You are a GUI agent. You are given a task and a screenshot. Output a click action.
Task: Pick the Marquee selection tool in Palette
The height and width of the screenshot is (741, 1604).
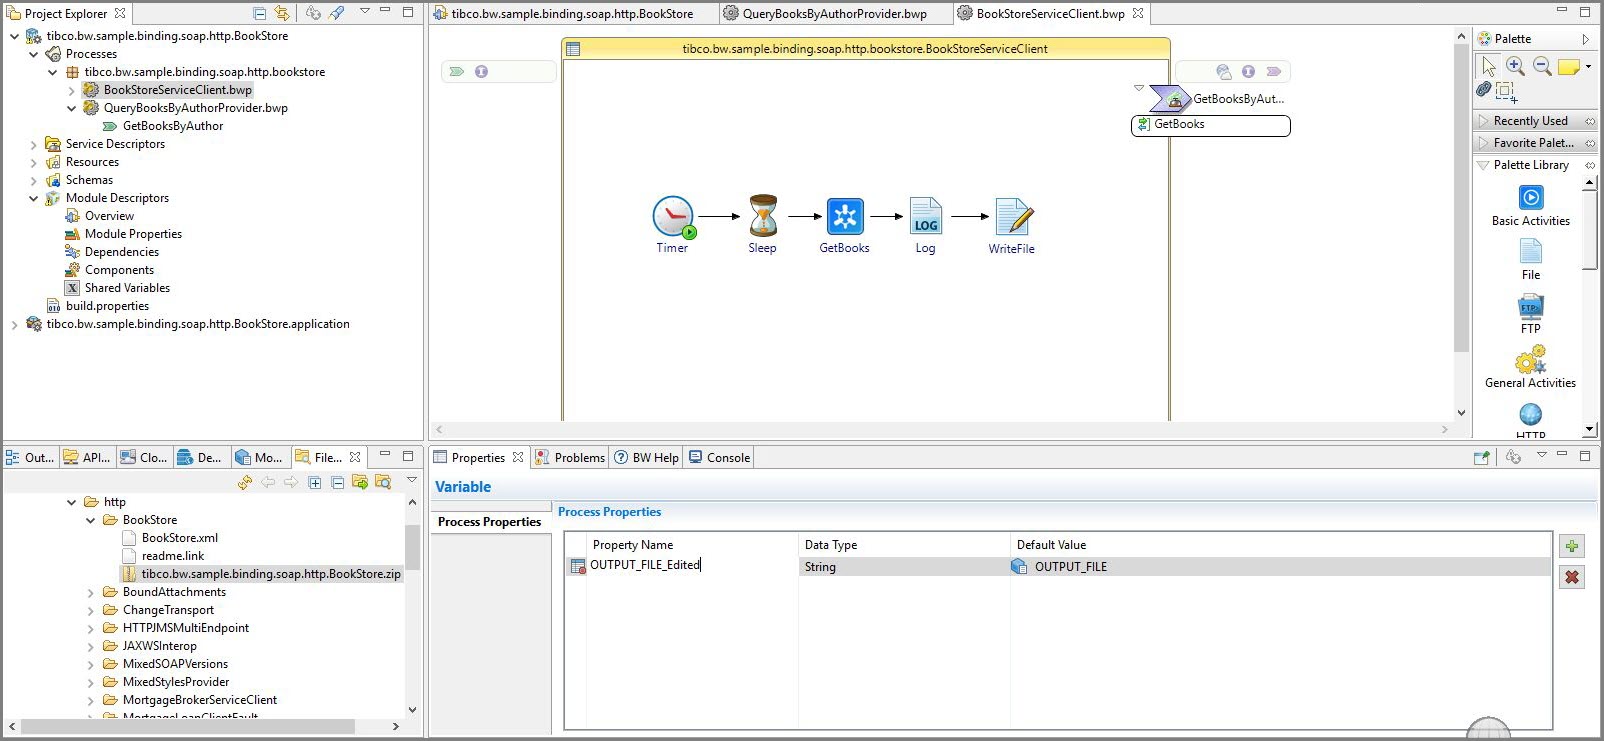pyautogui.click(x=1506, y=92)
